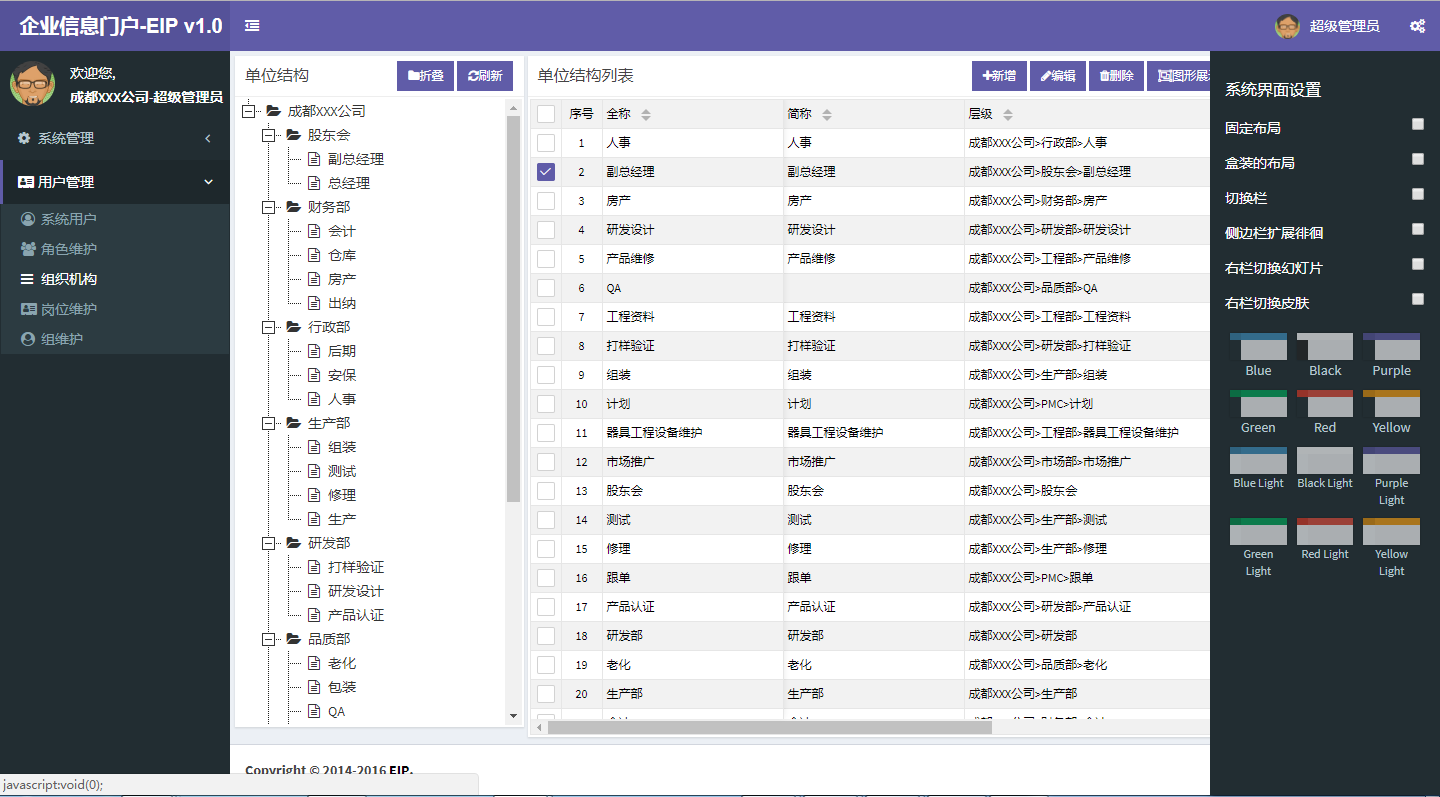This screenshot has width=1440, height=797.
Task: Click the 组织机构 list icon
Action: (28, 279)
